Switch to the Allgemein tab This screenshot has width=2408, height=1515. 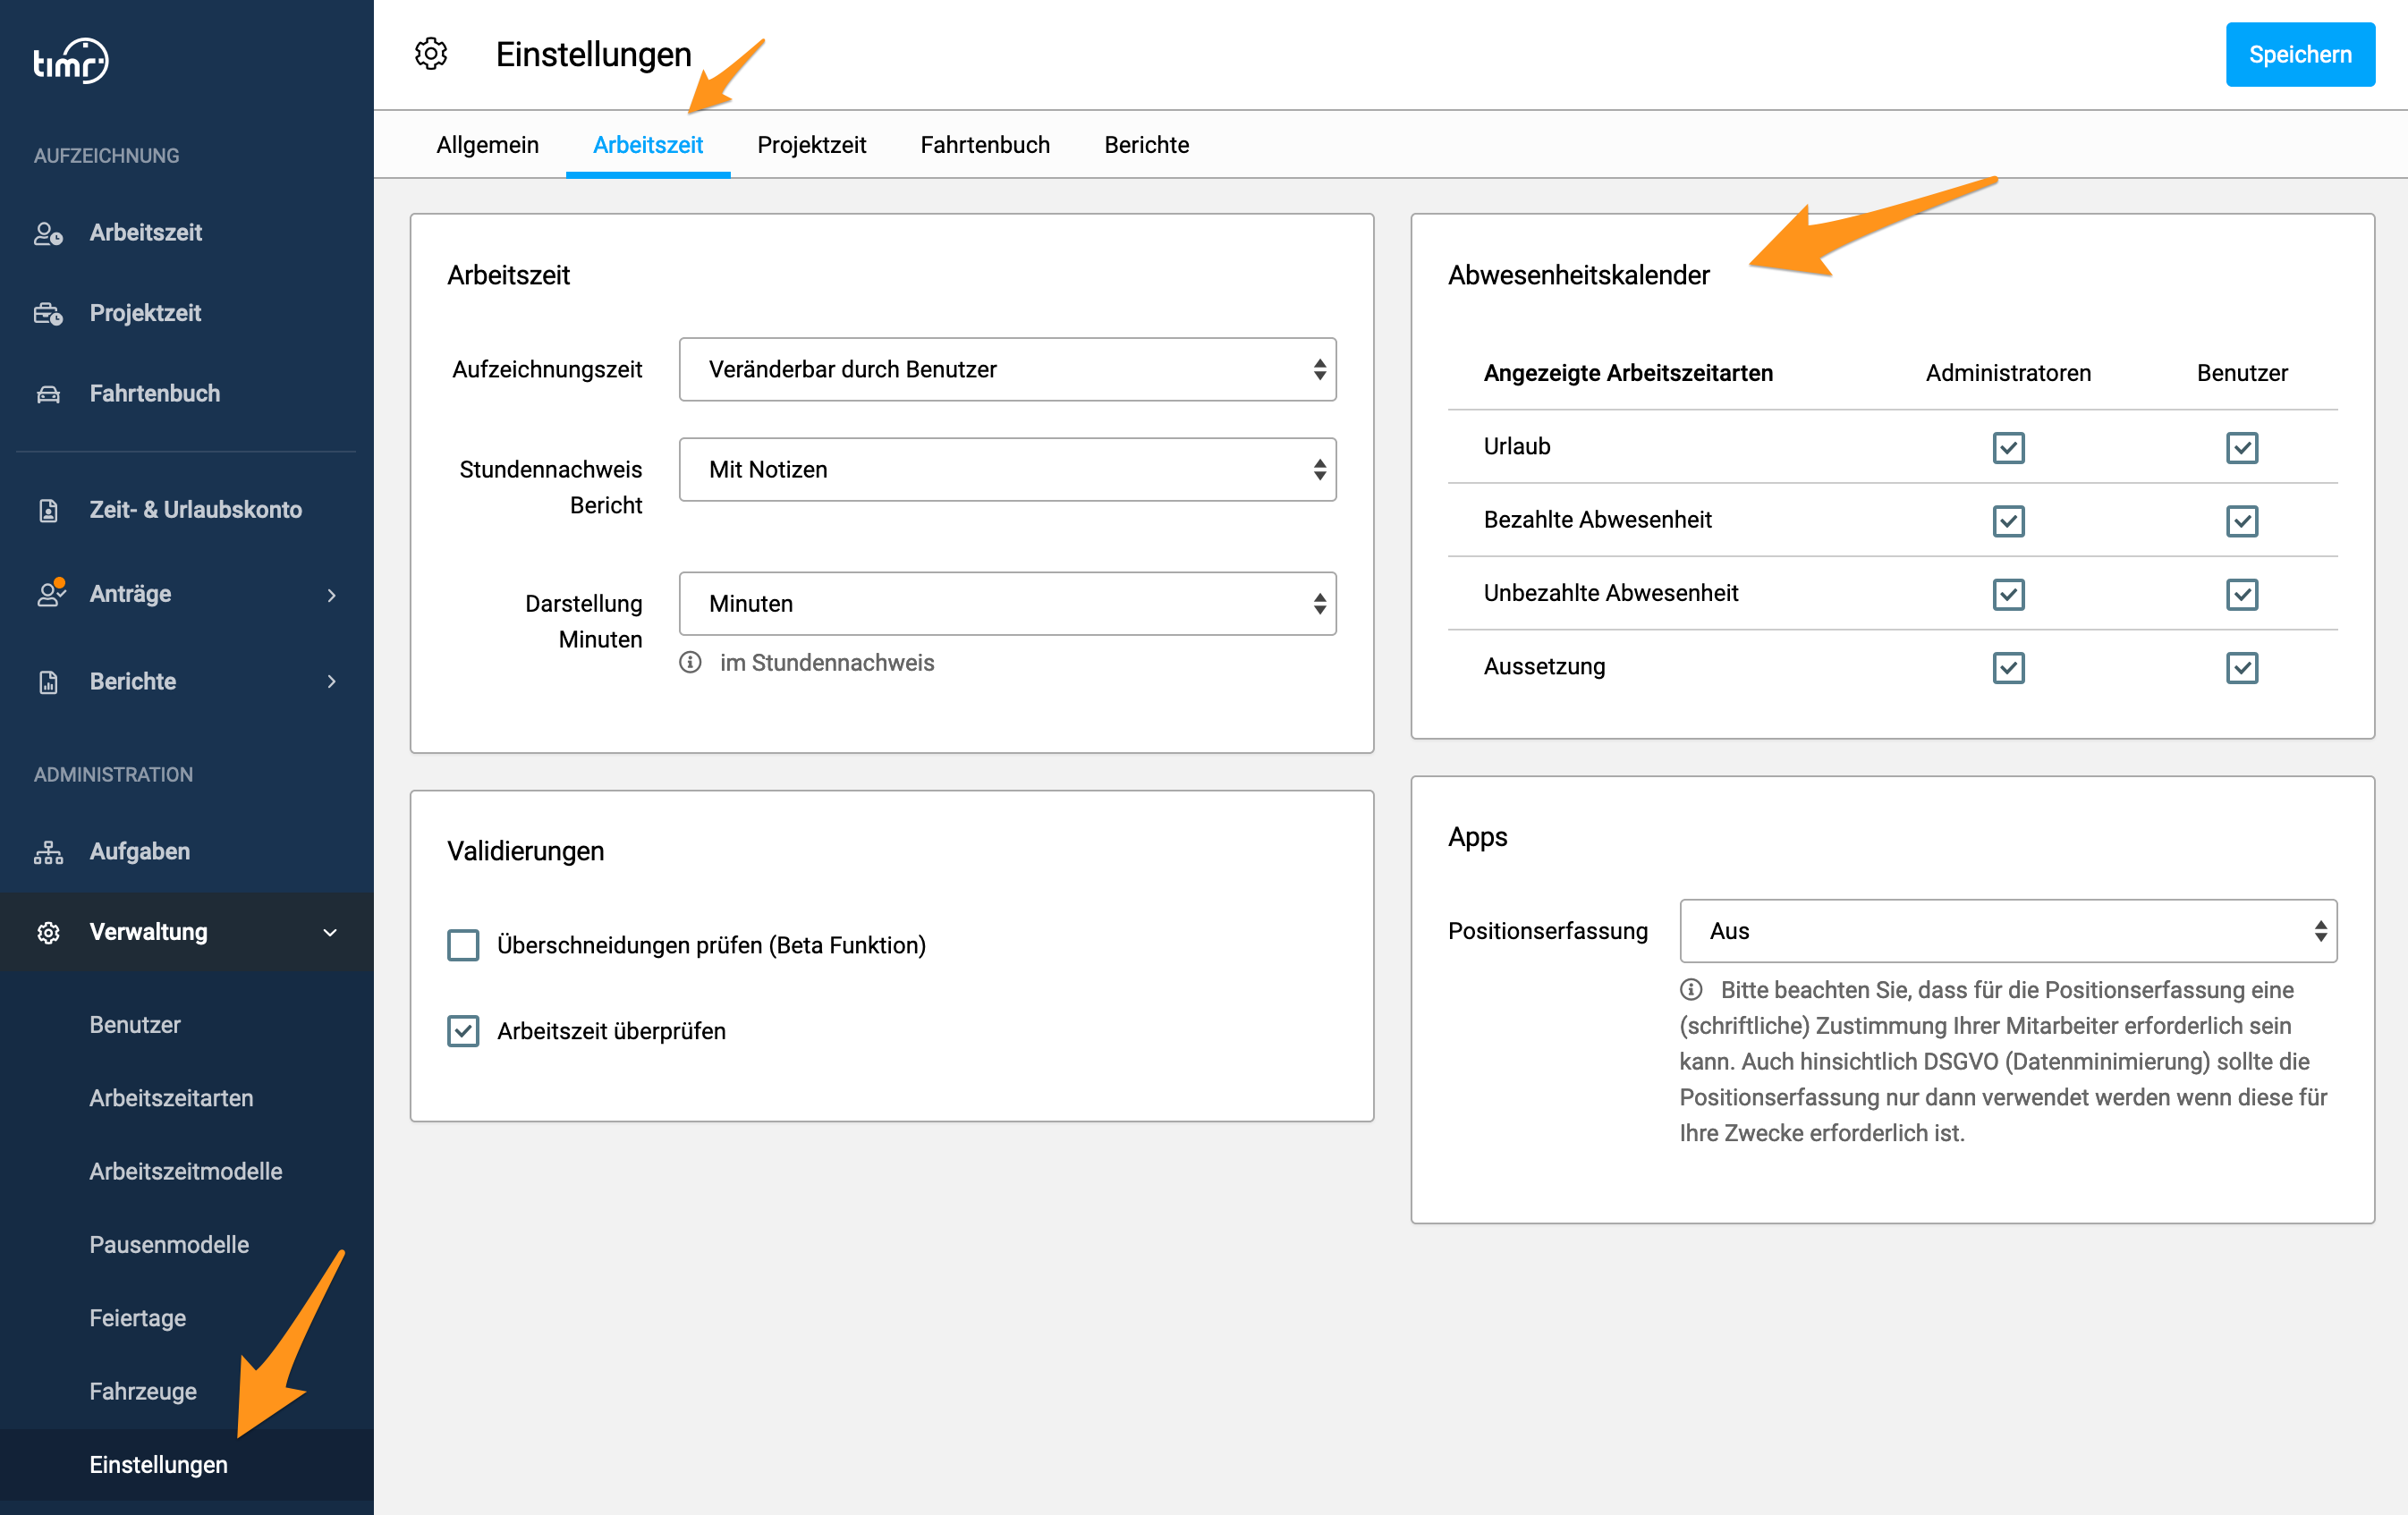pyautogui.click(x=487, y=145)
